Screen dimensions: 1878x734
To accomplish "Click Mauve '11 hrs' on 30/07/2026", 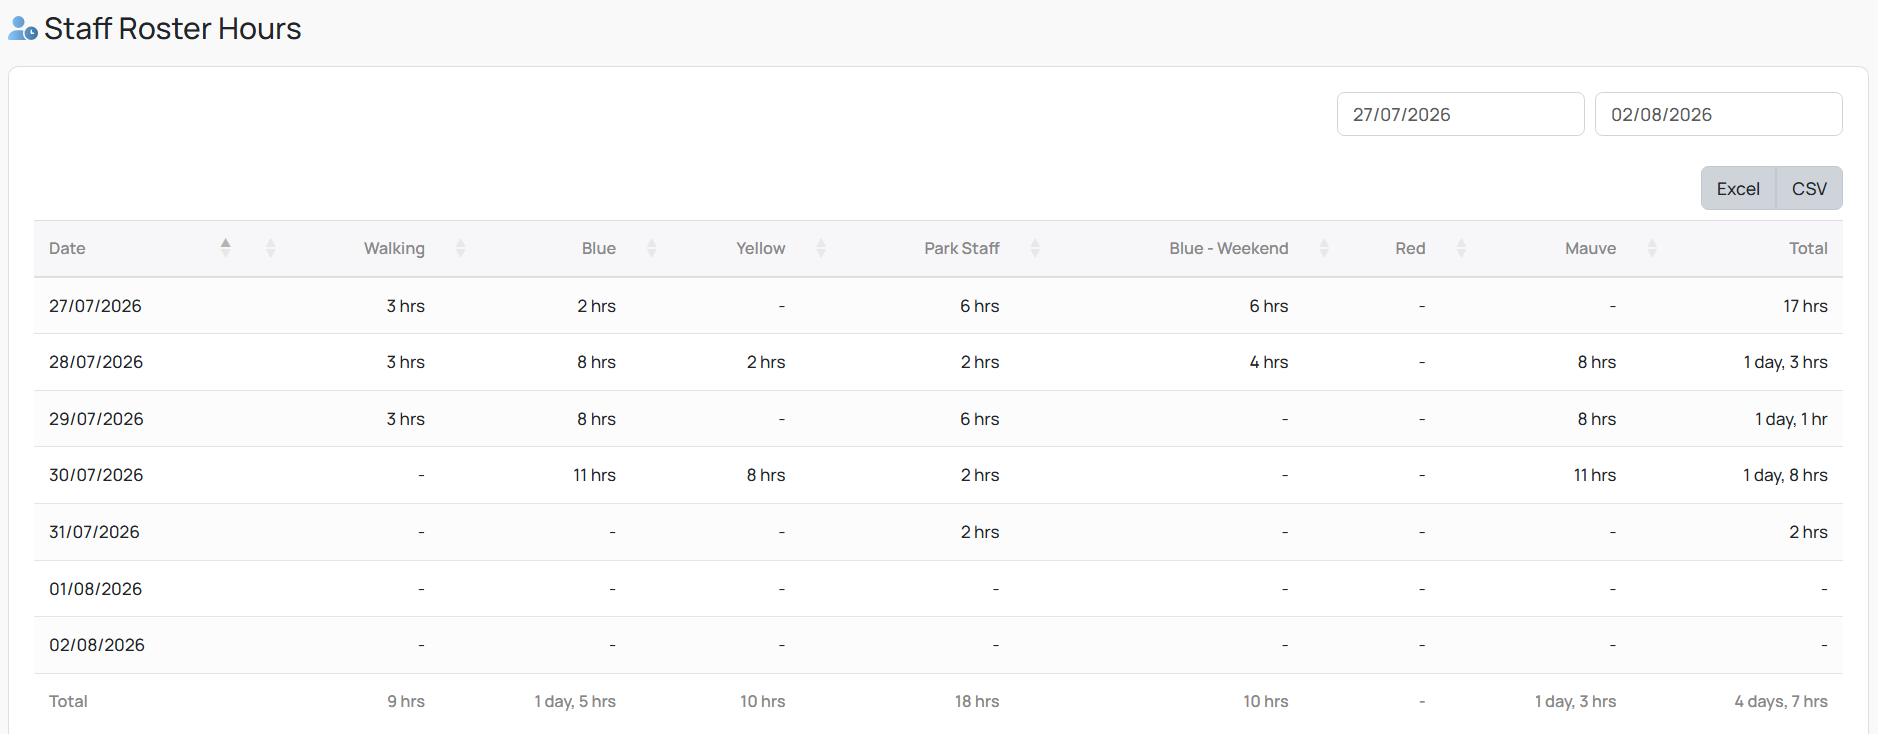I will (x=1594, y=475).
